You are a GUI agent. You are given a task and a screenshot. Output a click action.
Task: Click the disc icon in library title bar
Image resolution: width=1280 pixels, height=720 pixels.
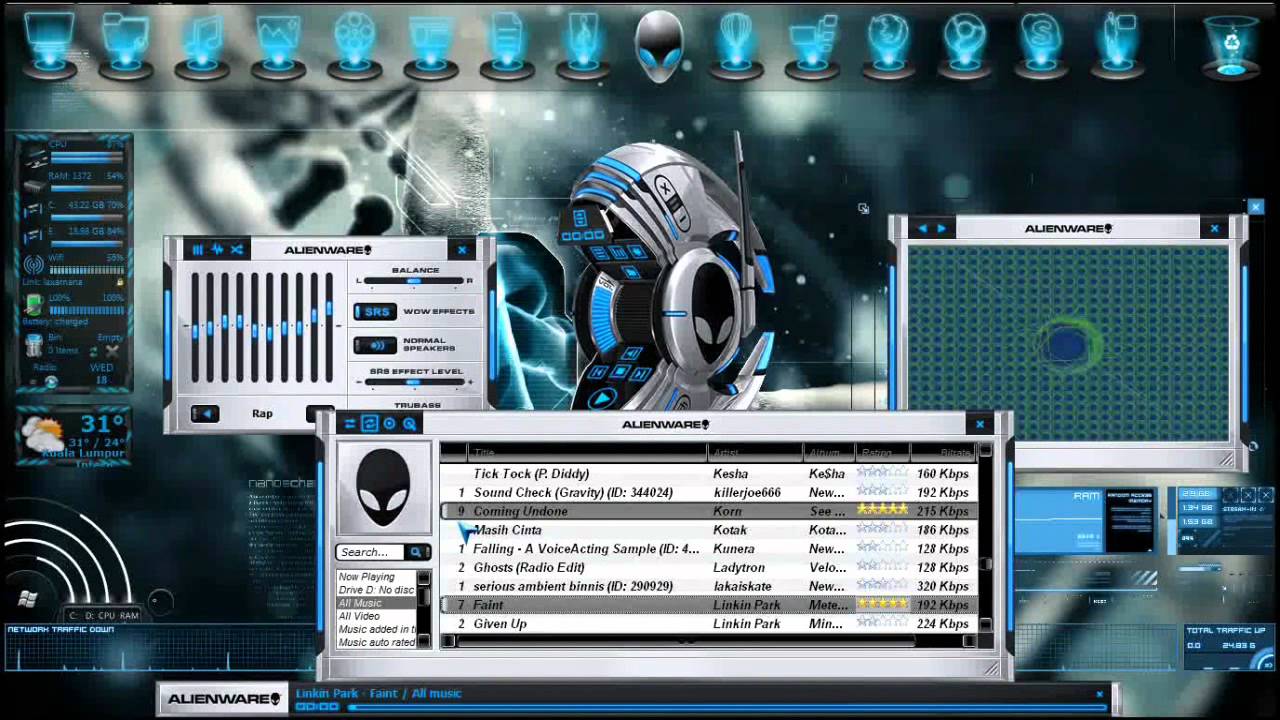point(389,424)
